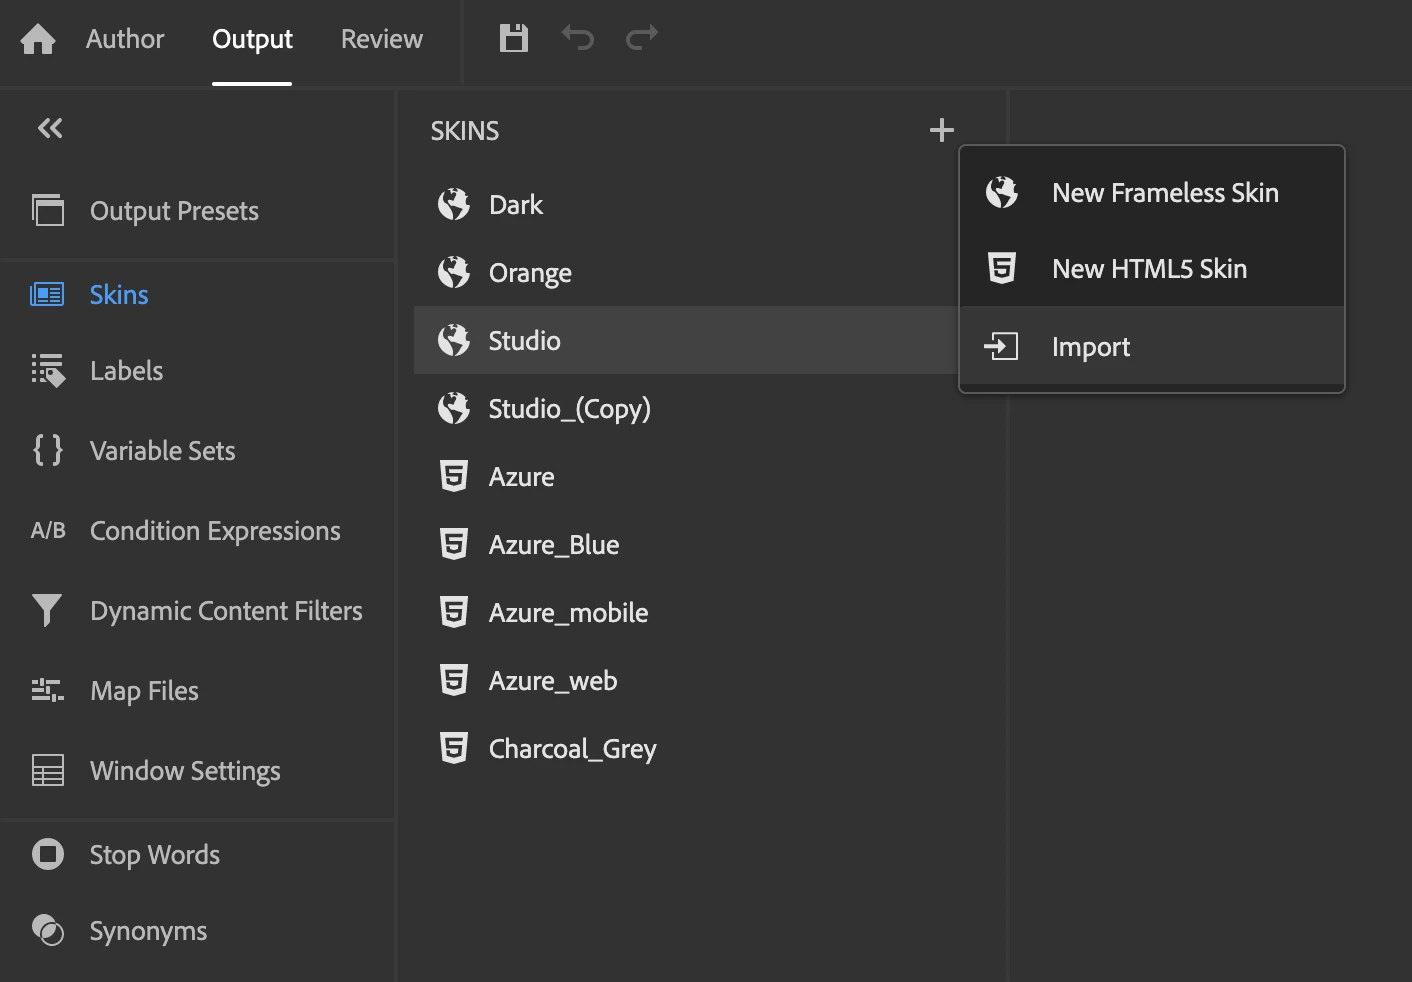Click the Home icon
This screenshot has width=1412, height=982.
(38, 39)
